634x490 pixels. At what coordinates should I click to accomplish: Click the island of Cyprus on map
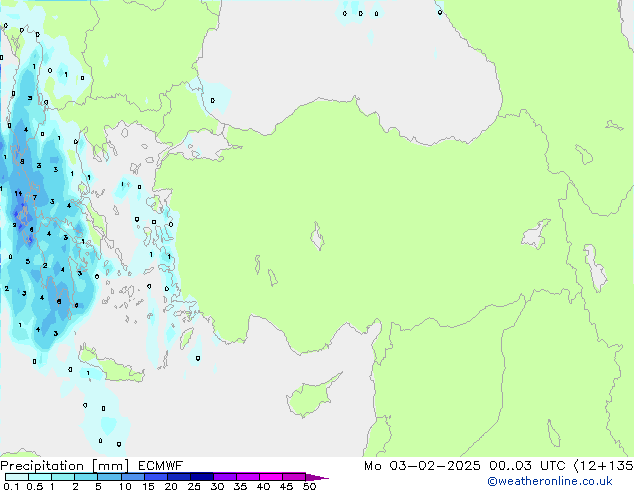click(x=309, y=393)
